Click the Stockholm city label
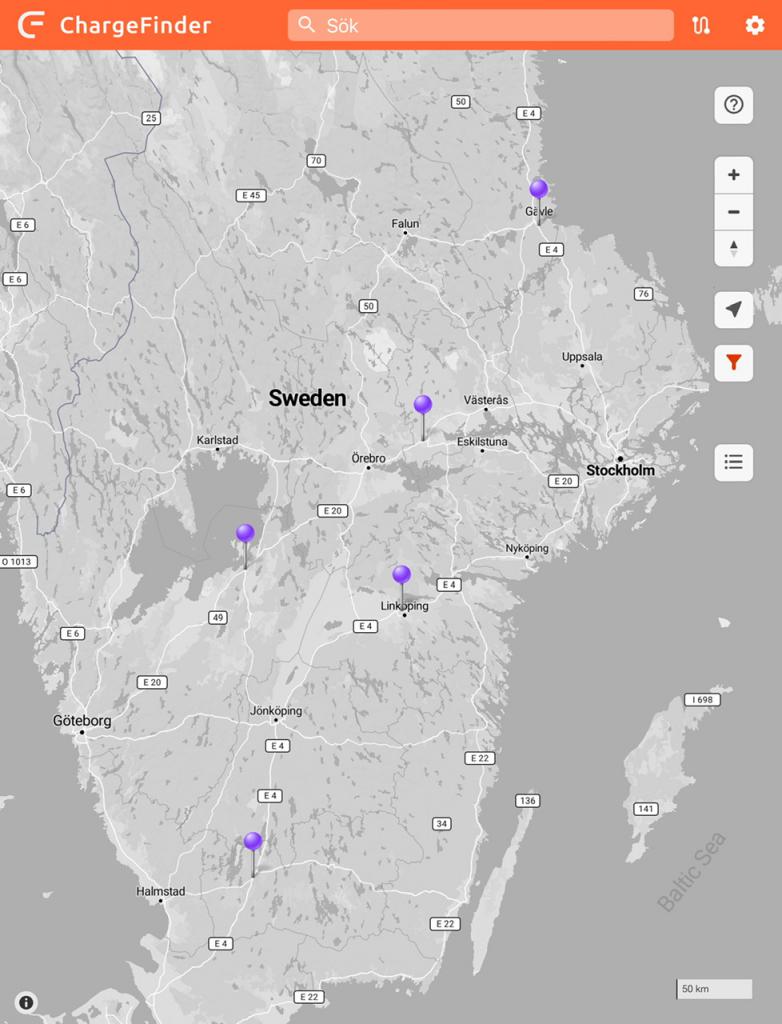Image resolution: width=782 pixels, height=1024 pixels. point(620,470)
